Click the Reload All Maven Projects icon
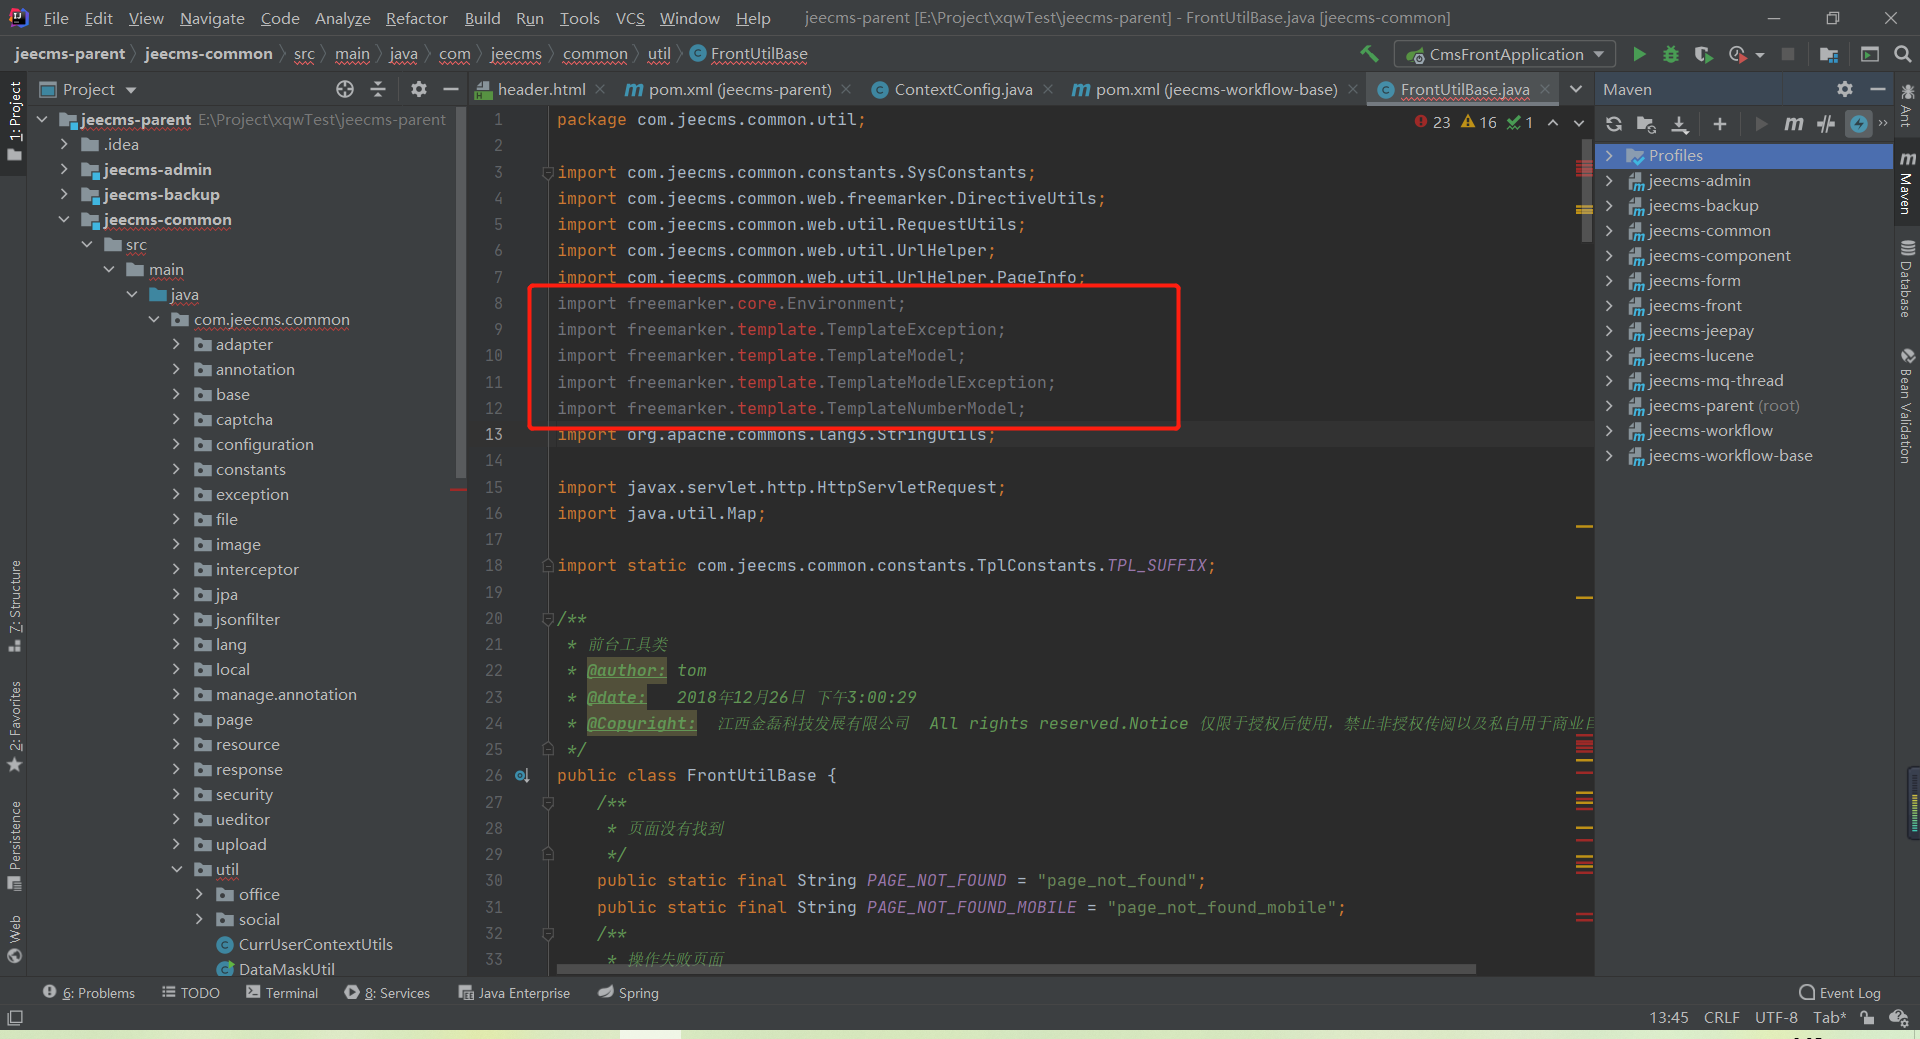This screenshot has height=1039, width=1920. [1614, 124]
